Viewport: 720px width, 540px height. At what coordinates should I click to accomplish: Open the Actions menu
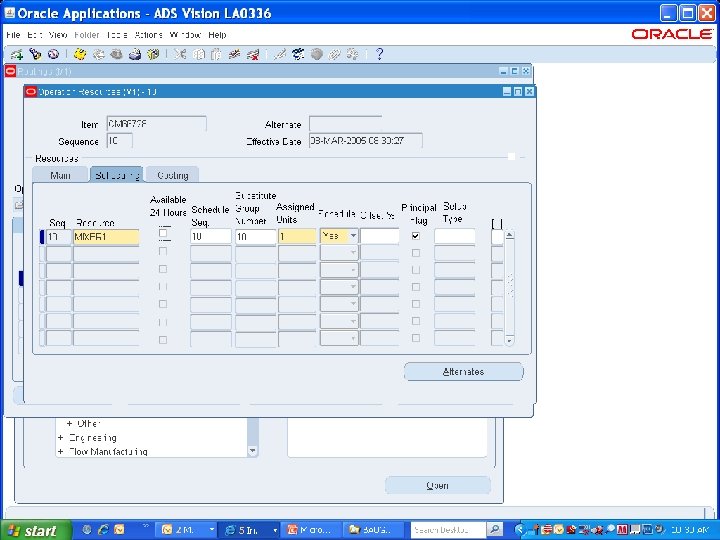click(x=148, y=35)
